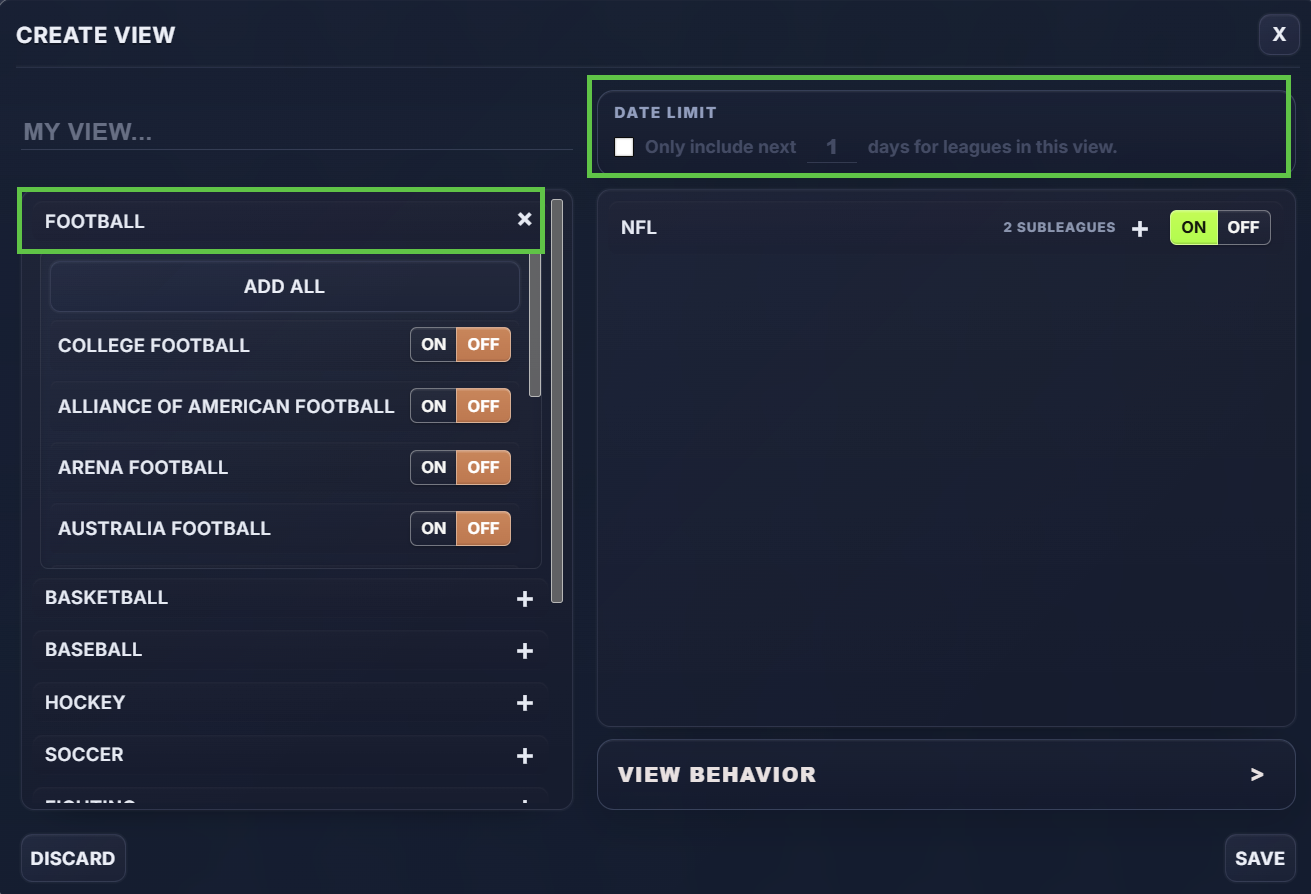Click the My View name field
1311x894 pixels.
coord(297,132)
